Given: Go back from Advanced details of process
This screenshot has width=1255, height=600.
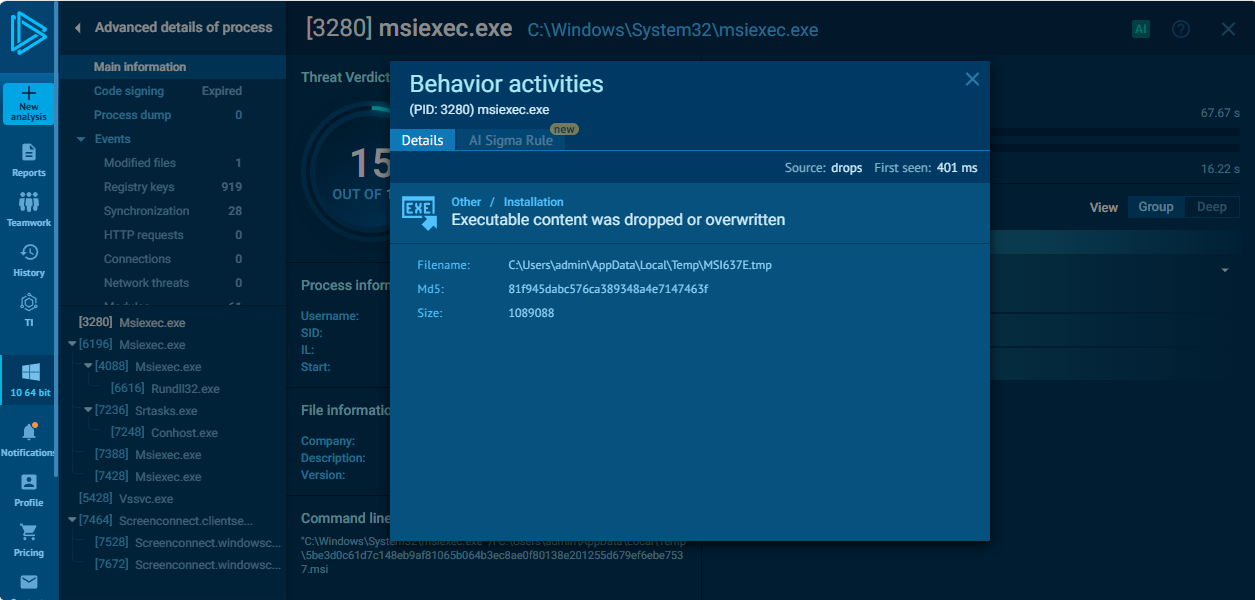Looking at the screenshot, I should click(78, 28).
